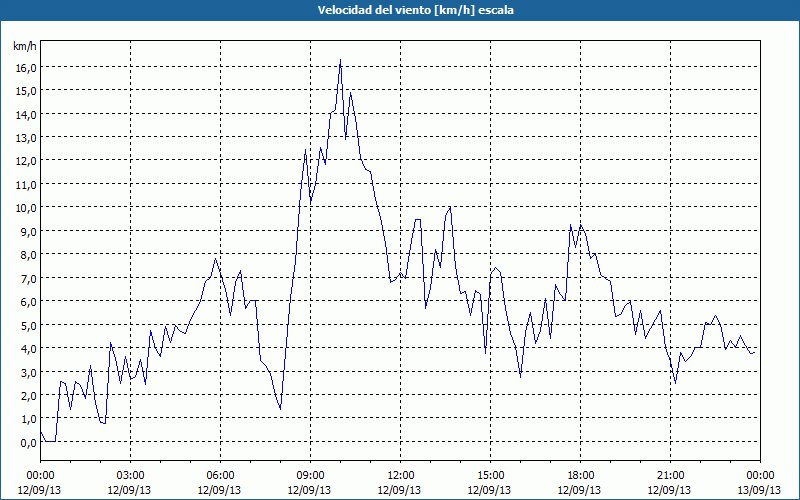The height and width of the screenshot is (500, 800).
Task: Select the 14,0 value on vertical axis
Action: 28,114
